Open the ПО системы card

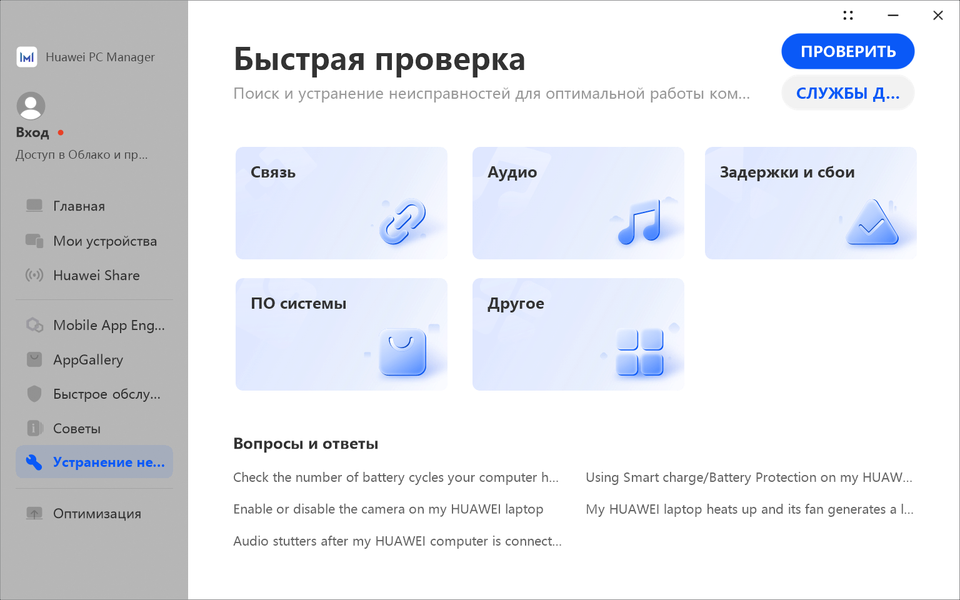tap(342, 334)
